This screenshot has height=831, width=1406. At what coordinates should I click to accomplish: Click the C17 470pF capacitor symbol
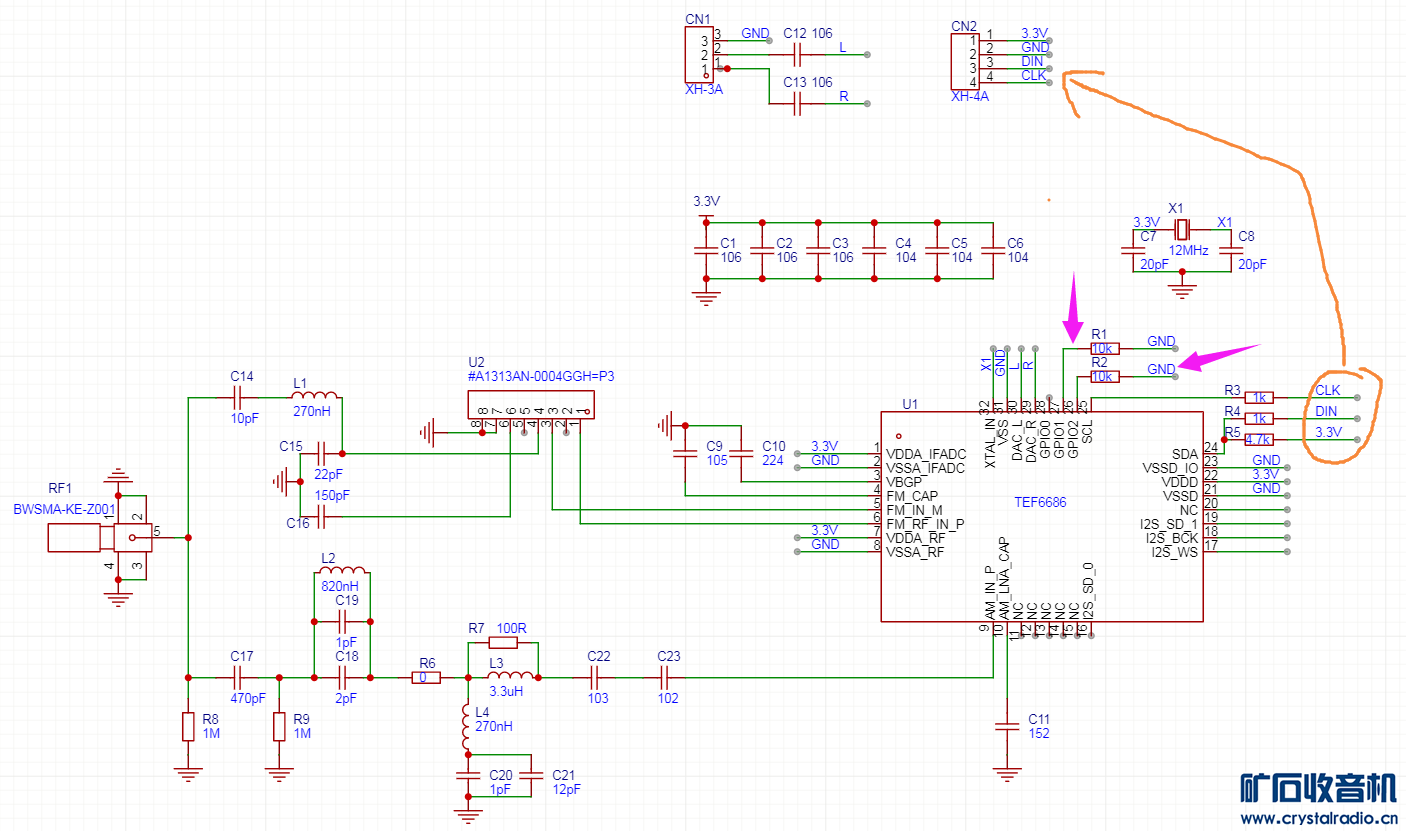click(x=237, y=677)
